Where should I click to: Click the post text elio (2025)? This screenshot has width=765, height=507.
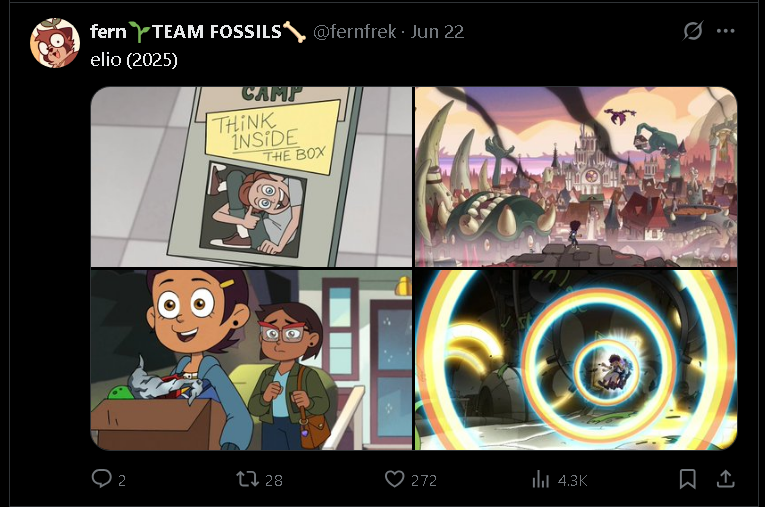[x=134, y=60]
